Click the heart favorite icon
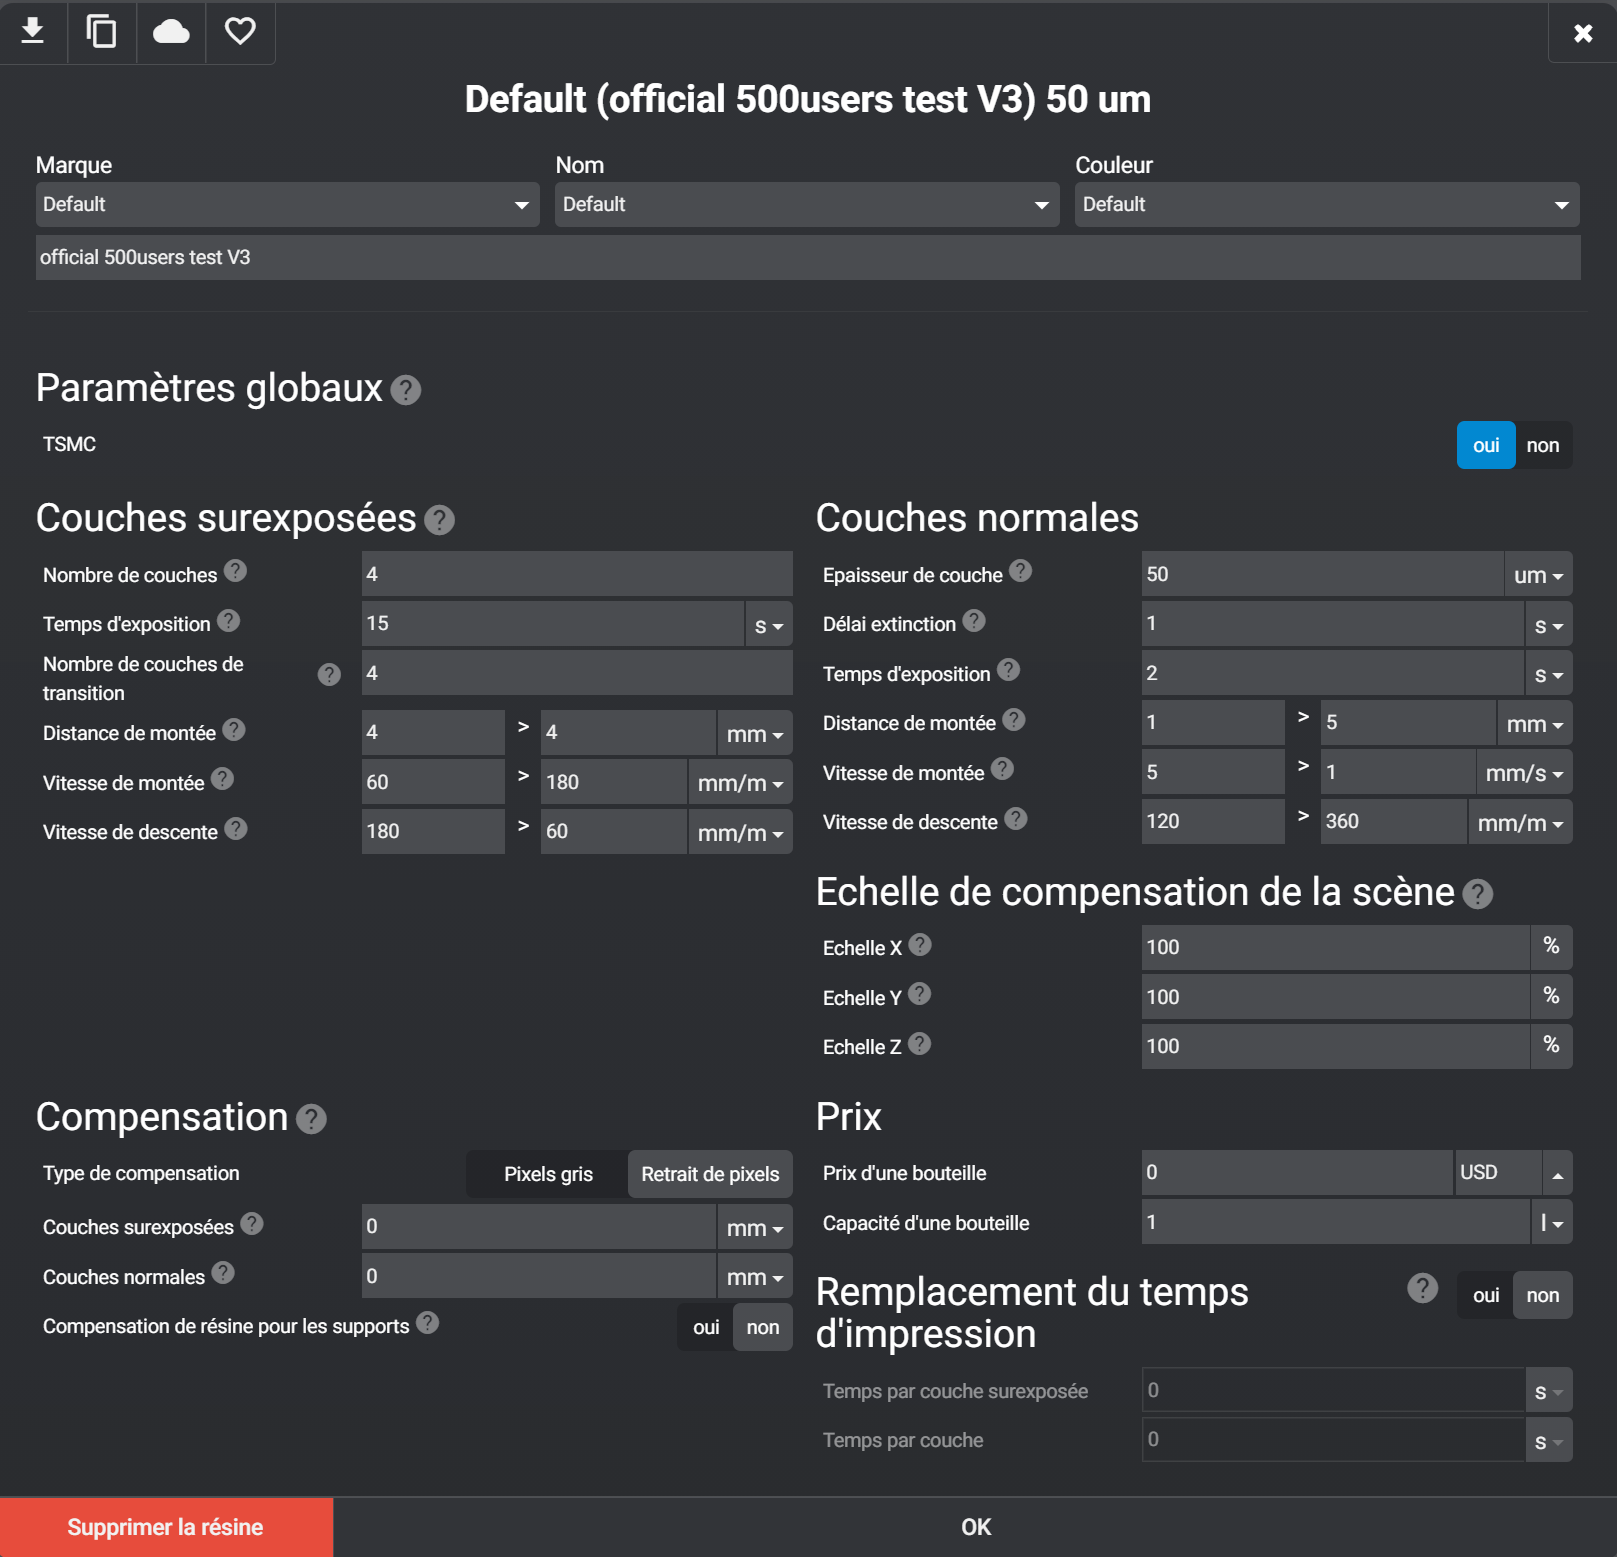This screenshot has height=1557, width=1617. [240, 32]
